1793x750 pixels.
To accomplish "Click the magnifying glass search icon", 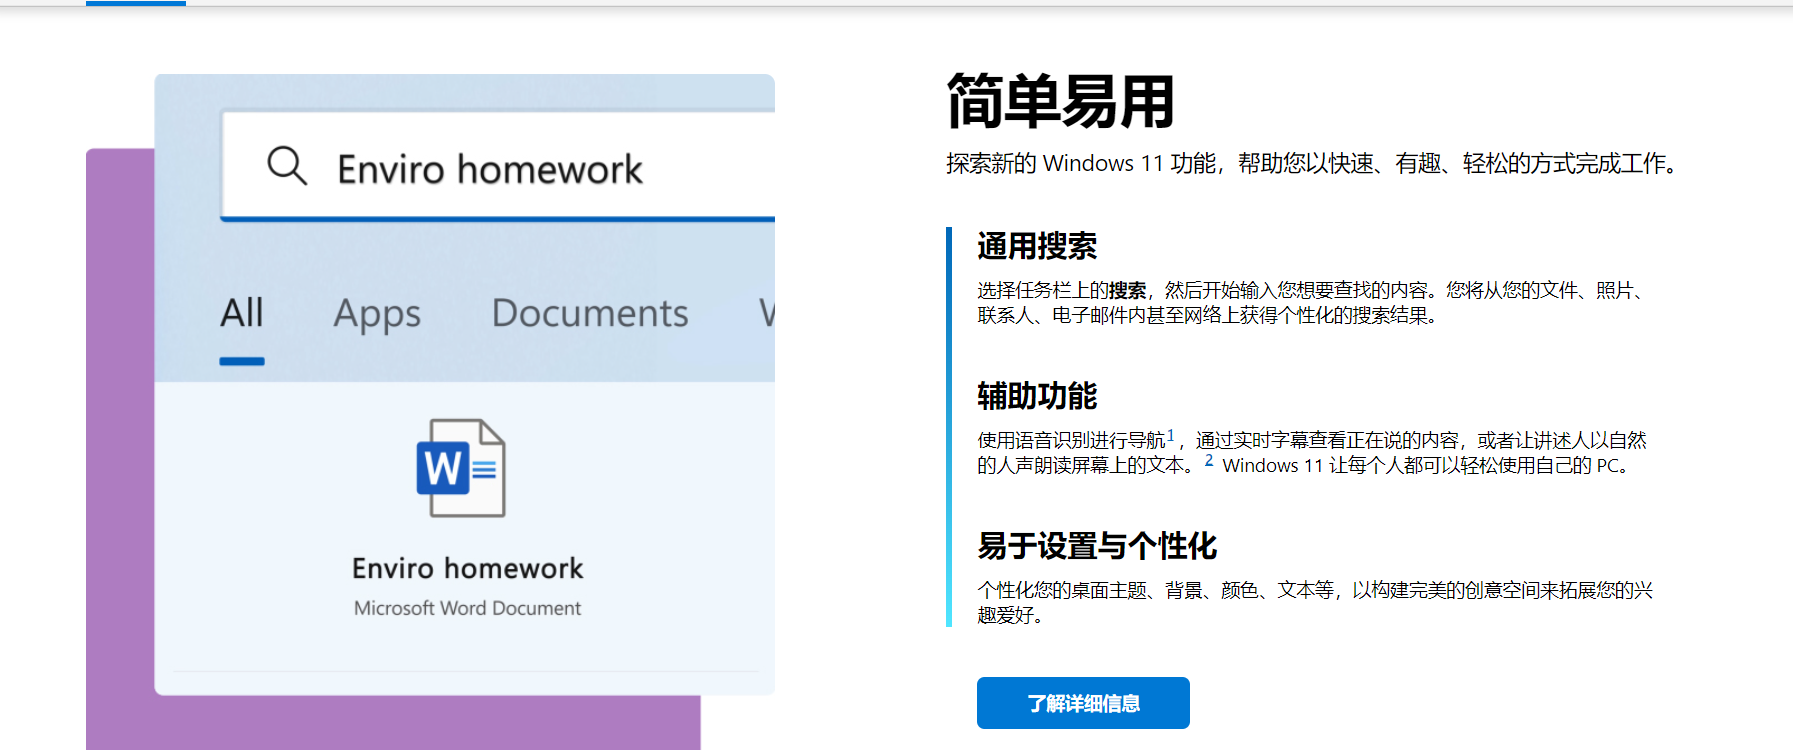I will click(x=286, y=165).
